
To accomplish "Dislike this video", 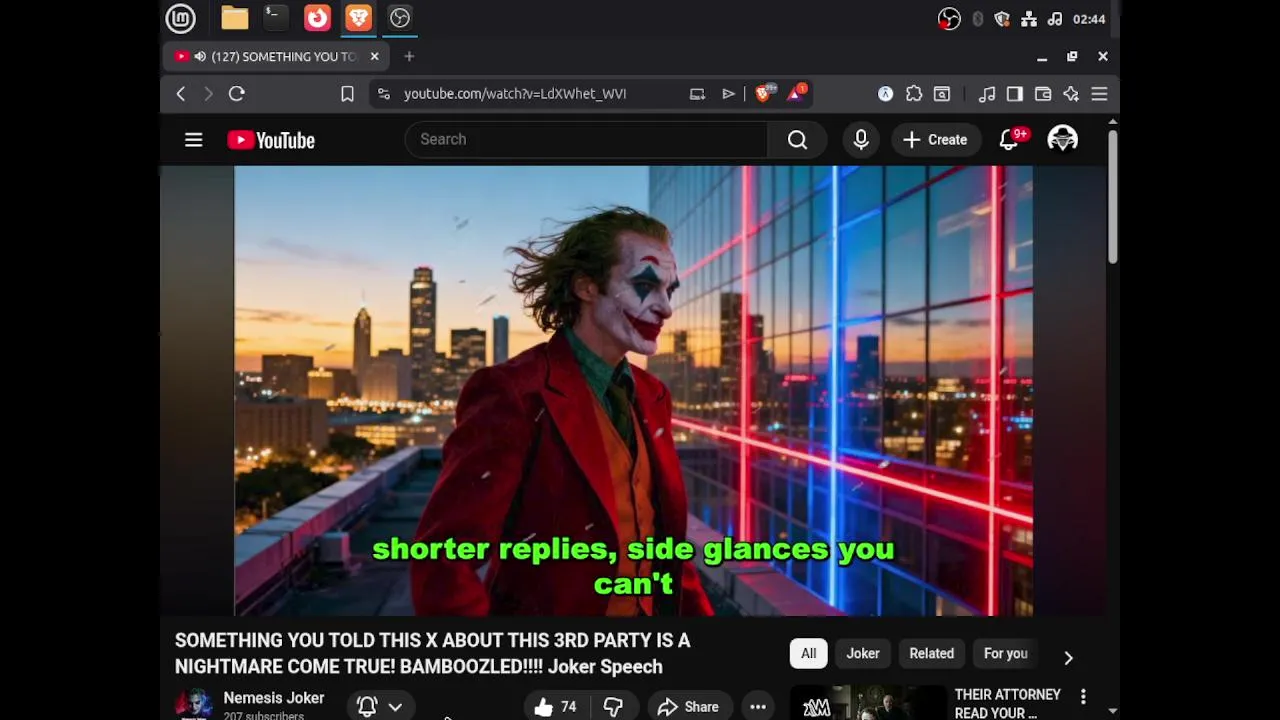I will [x=613, y=707].
